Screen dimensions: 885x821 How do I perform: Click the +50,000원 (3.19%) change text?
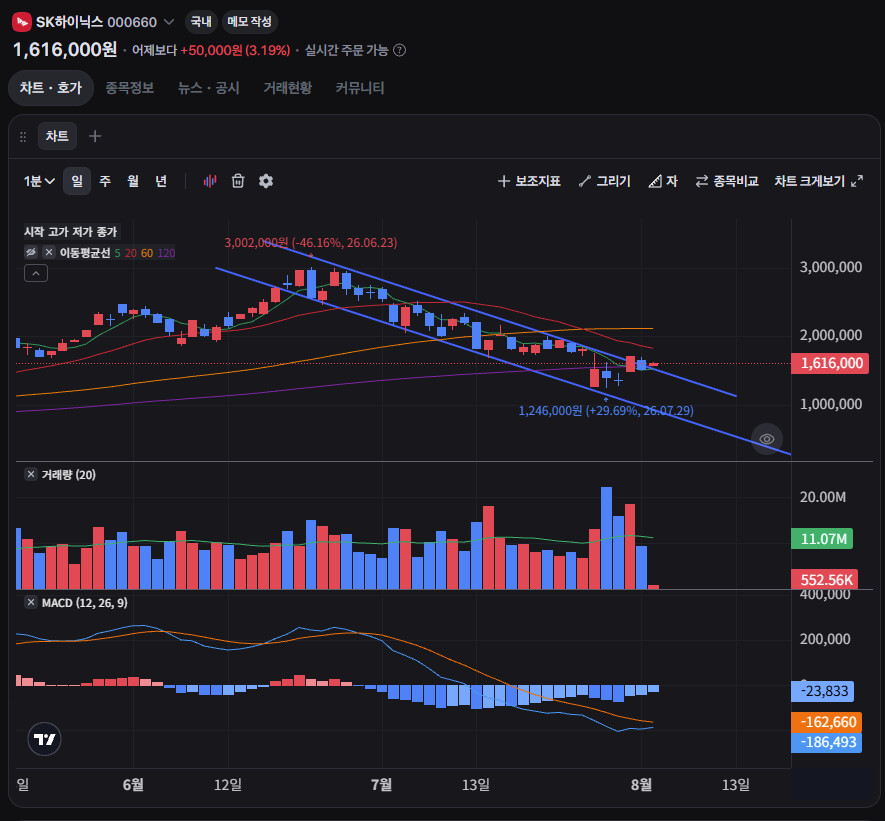235,50
